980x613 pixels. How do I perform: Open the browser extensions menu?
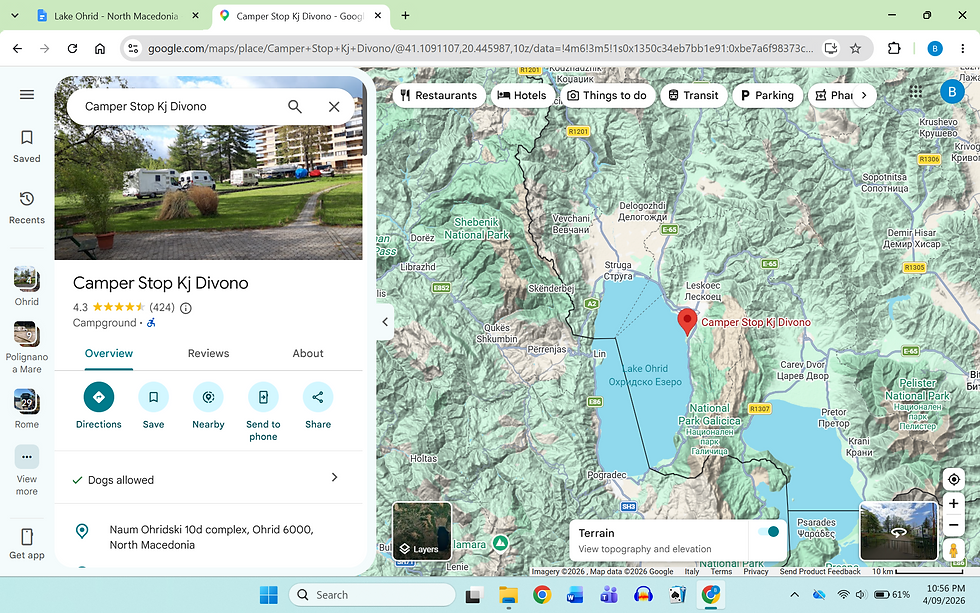[x=894, y=48]
